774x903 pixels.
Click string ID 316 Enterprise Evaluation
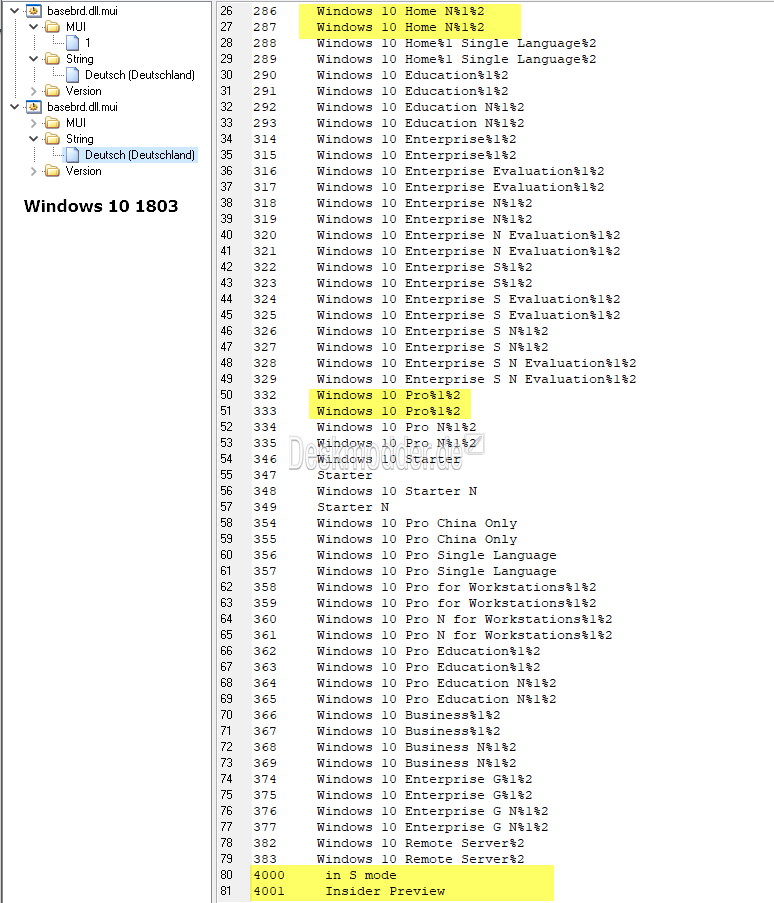(460, 171)
